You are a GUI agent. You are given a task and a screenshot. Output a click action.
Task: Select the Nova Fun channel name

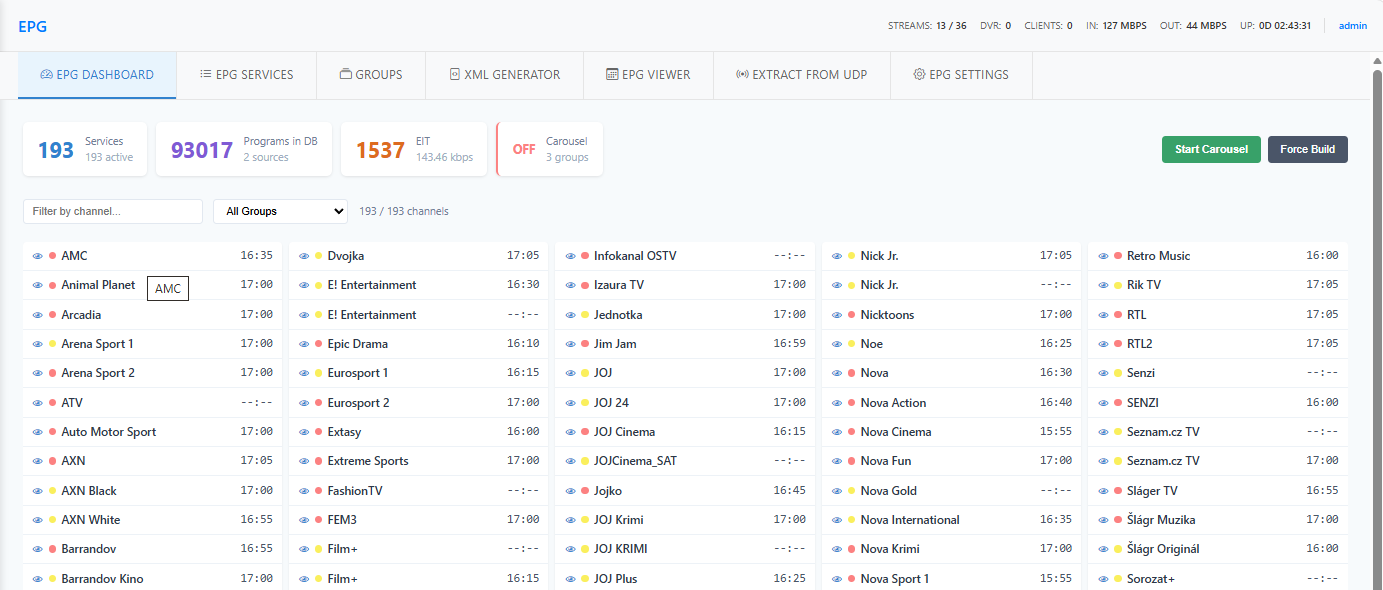point(886,461)
